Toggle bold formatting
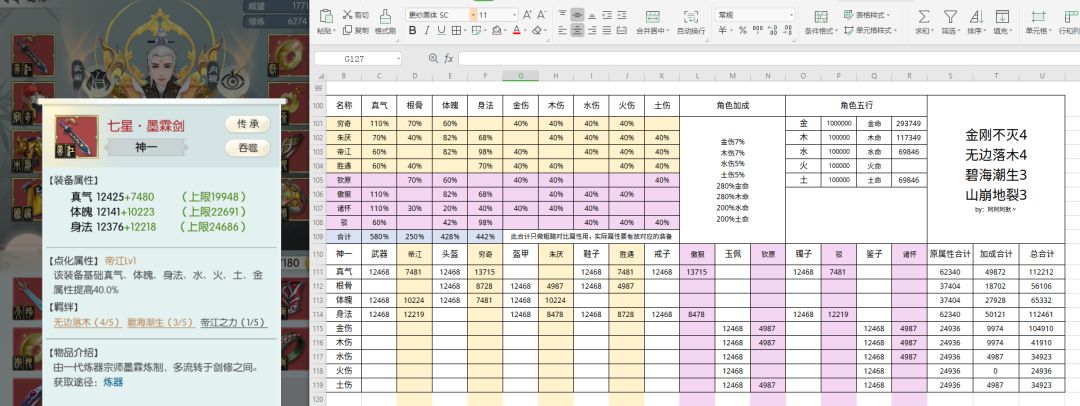The image size is (1080, 406). coord(413,30)
